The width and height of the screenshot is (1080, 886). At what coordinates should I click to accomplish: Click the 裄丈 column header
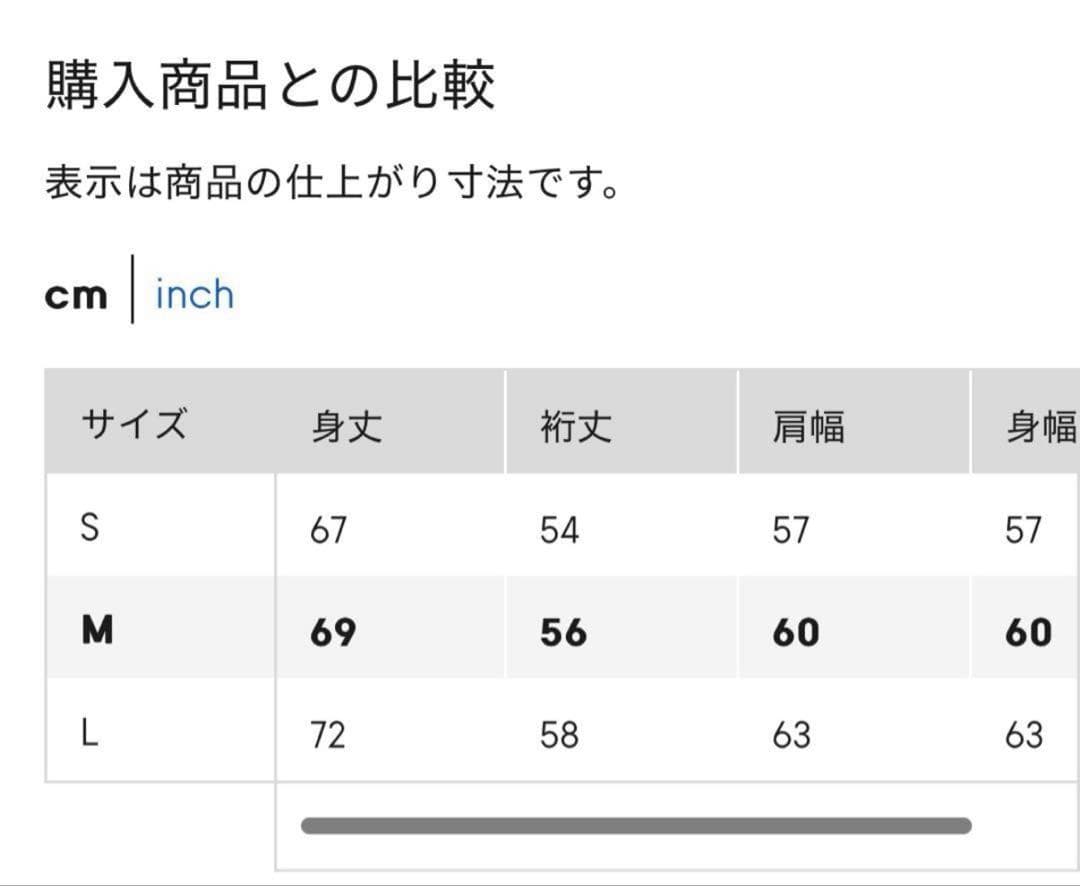tap(576, 428)
